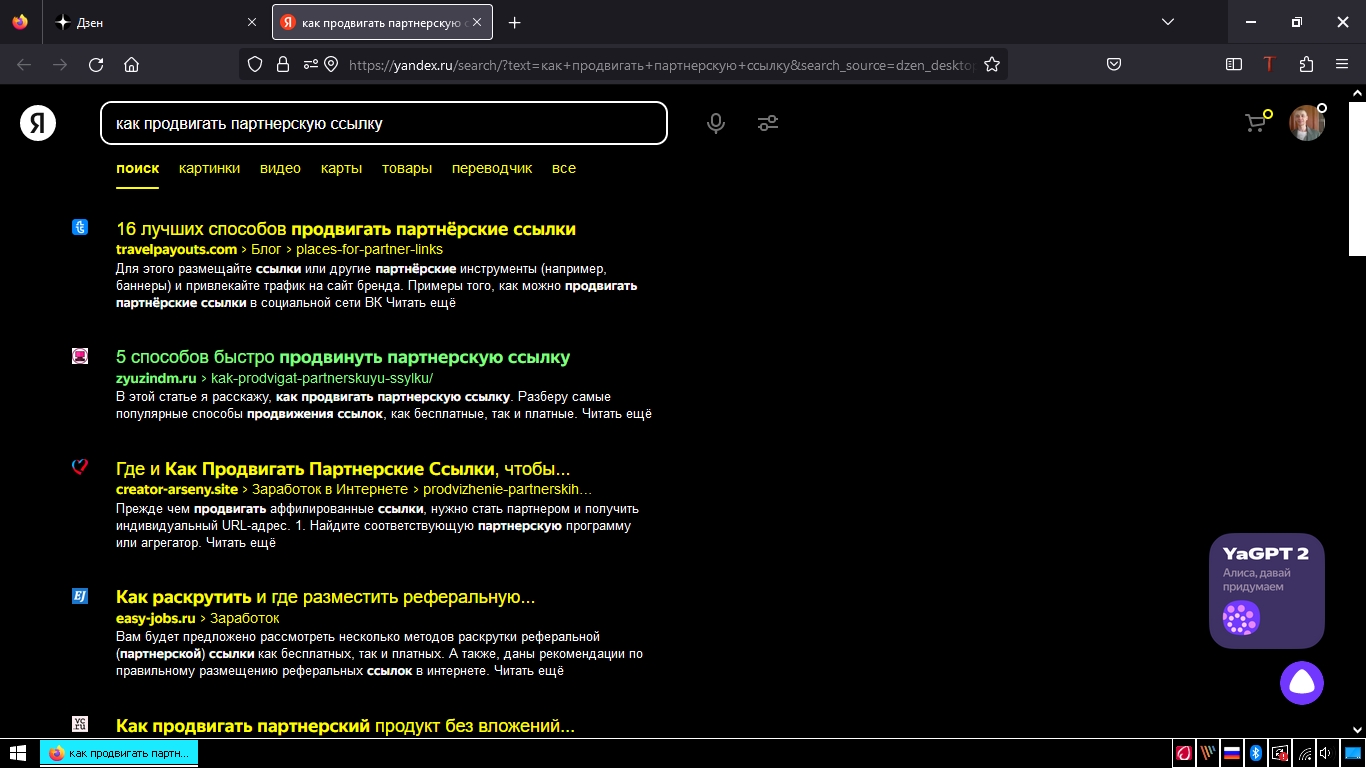
Task: Open the user profile avatar
Action: (1306, 123)
